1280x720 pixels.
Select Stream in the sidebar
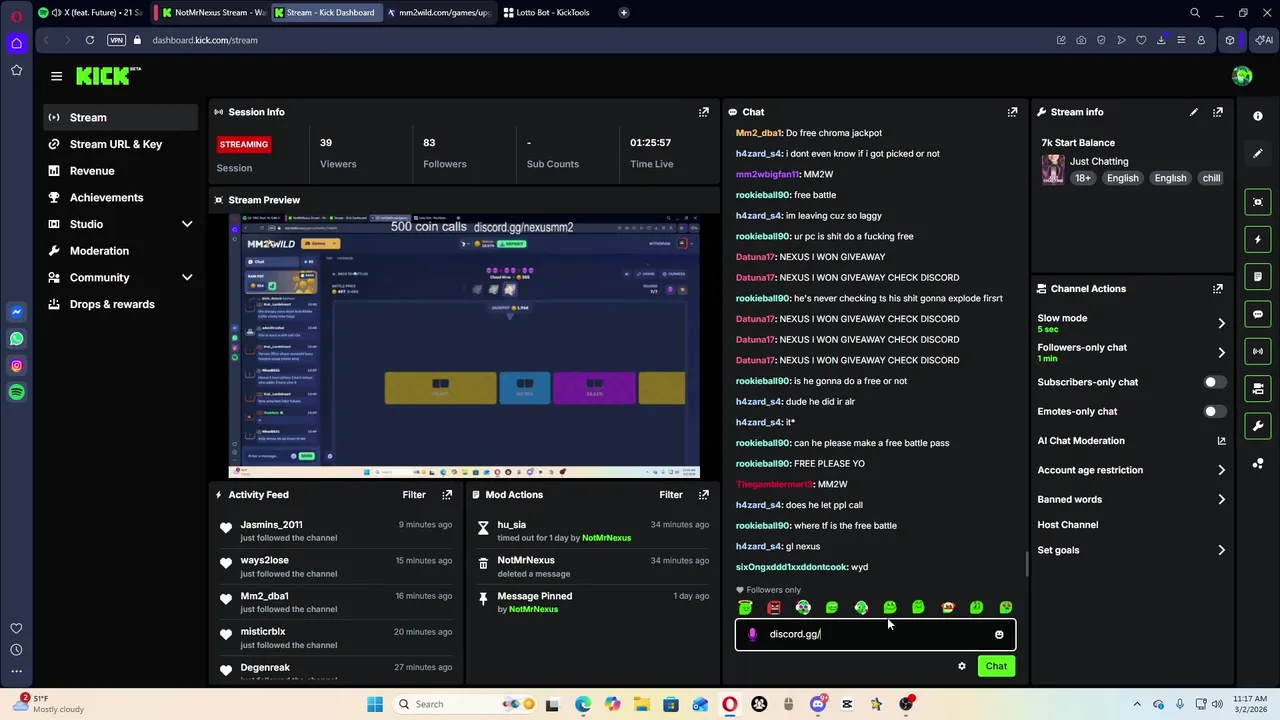(122, 118)
